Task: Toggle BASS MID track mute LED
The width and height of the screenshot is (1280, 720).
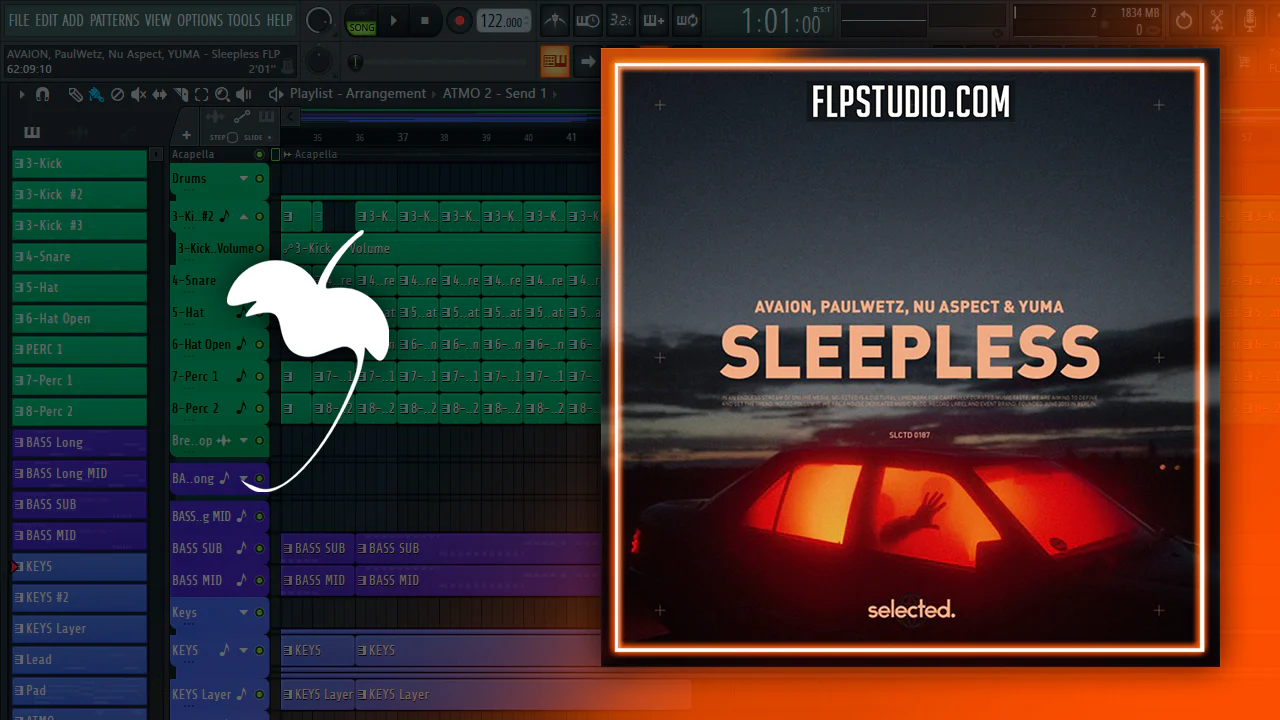Action: [260, 580]
